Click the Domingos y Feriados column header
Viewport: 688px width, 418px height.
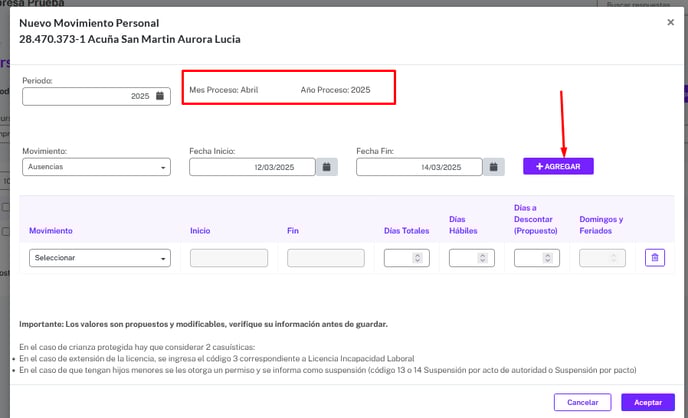click(x=601, y=225)
